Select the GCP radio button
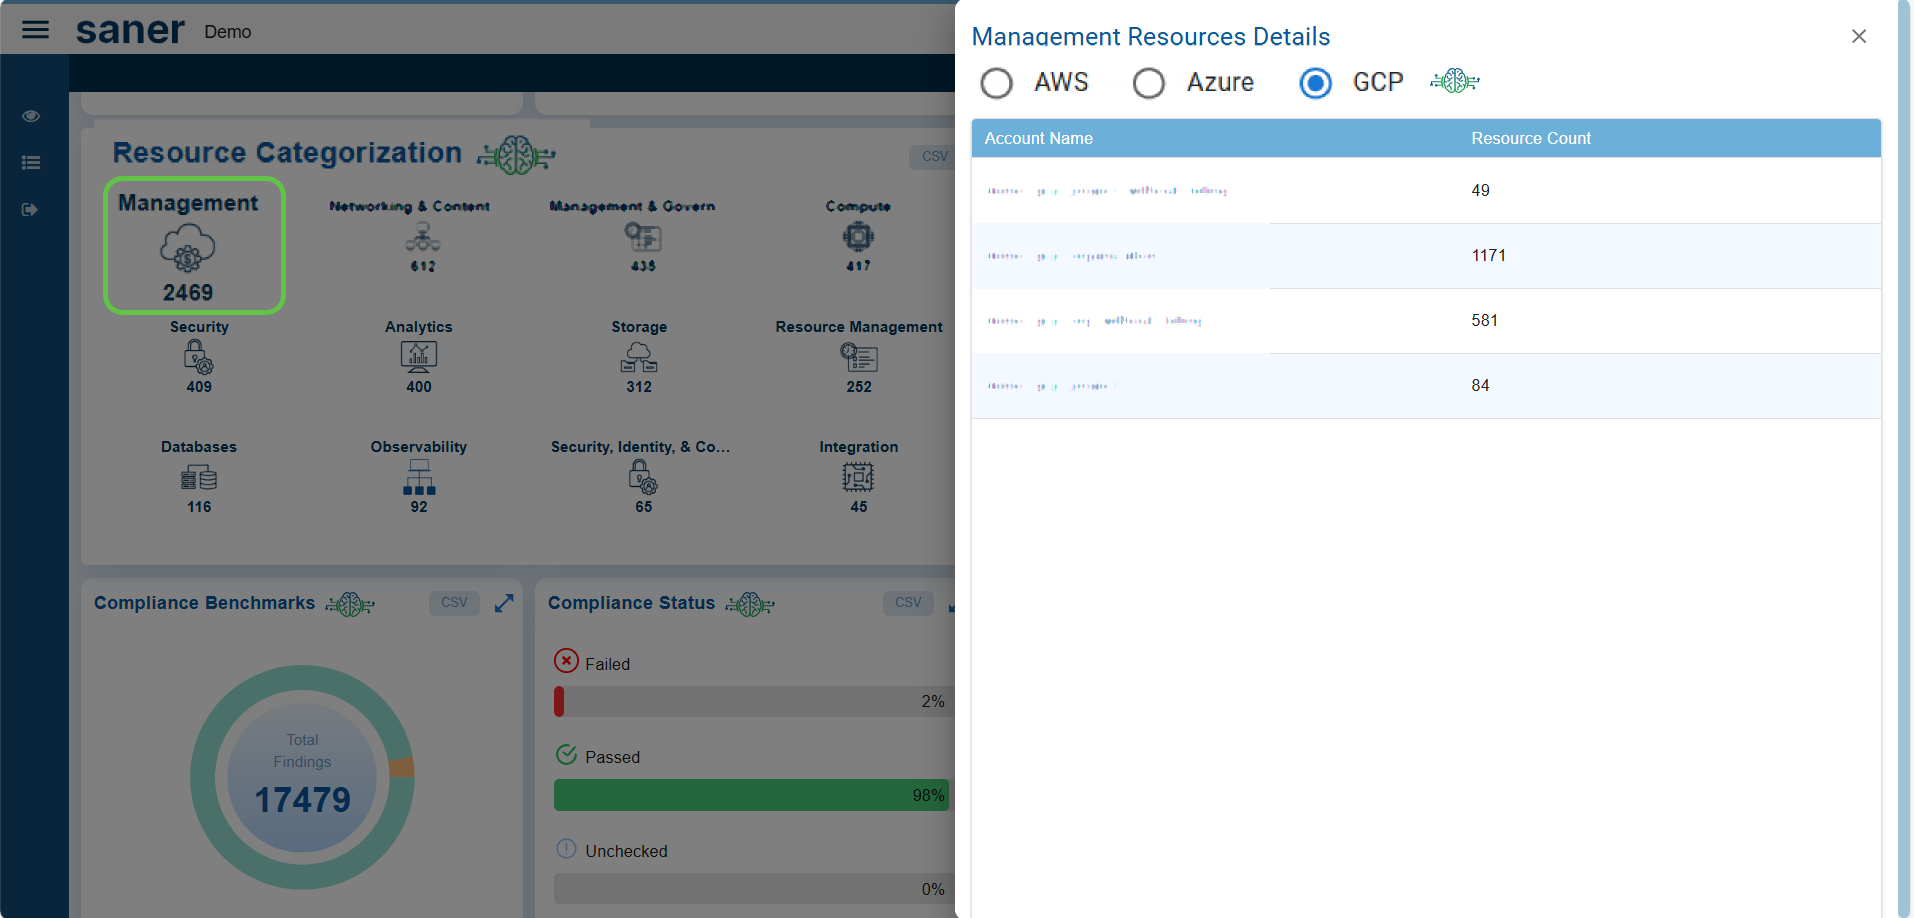 click(1315, 83)
